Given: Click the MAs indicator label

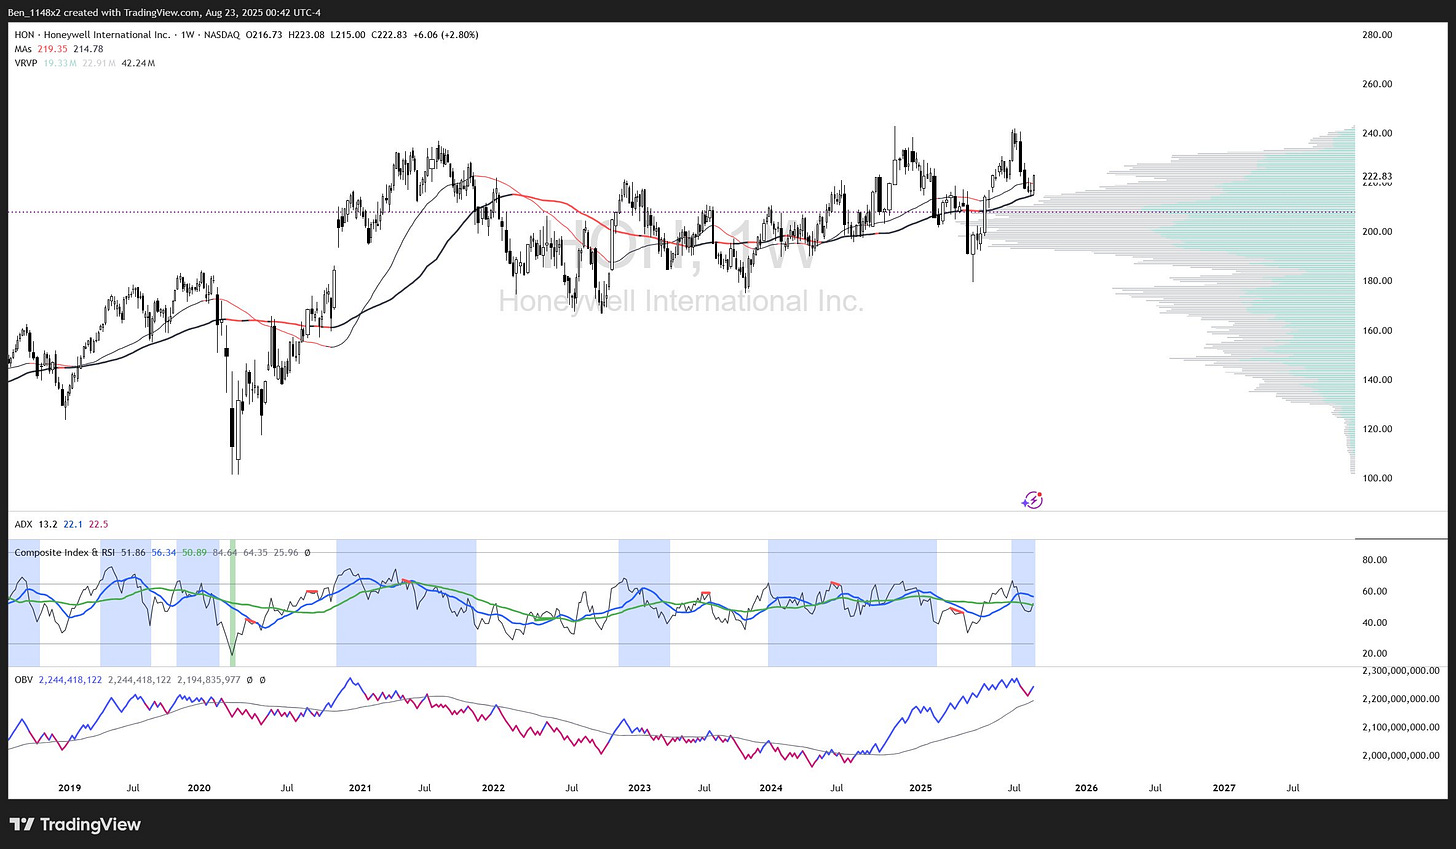Looking at the screenshot, I should coord(23,49).
